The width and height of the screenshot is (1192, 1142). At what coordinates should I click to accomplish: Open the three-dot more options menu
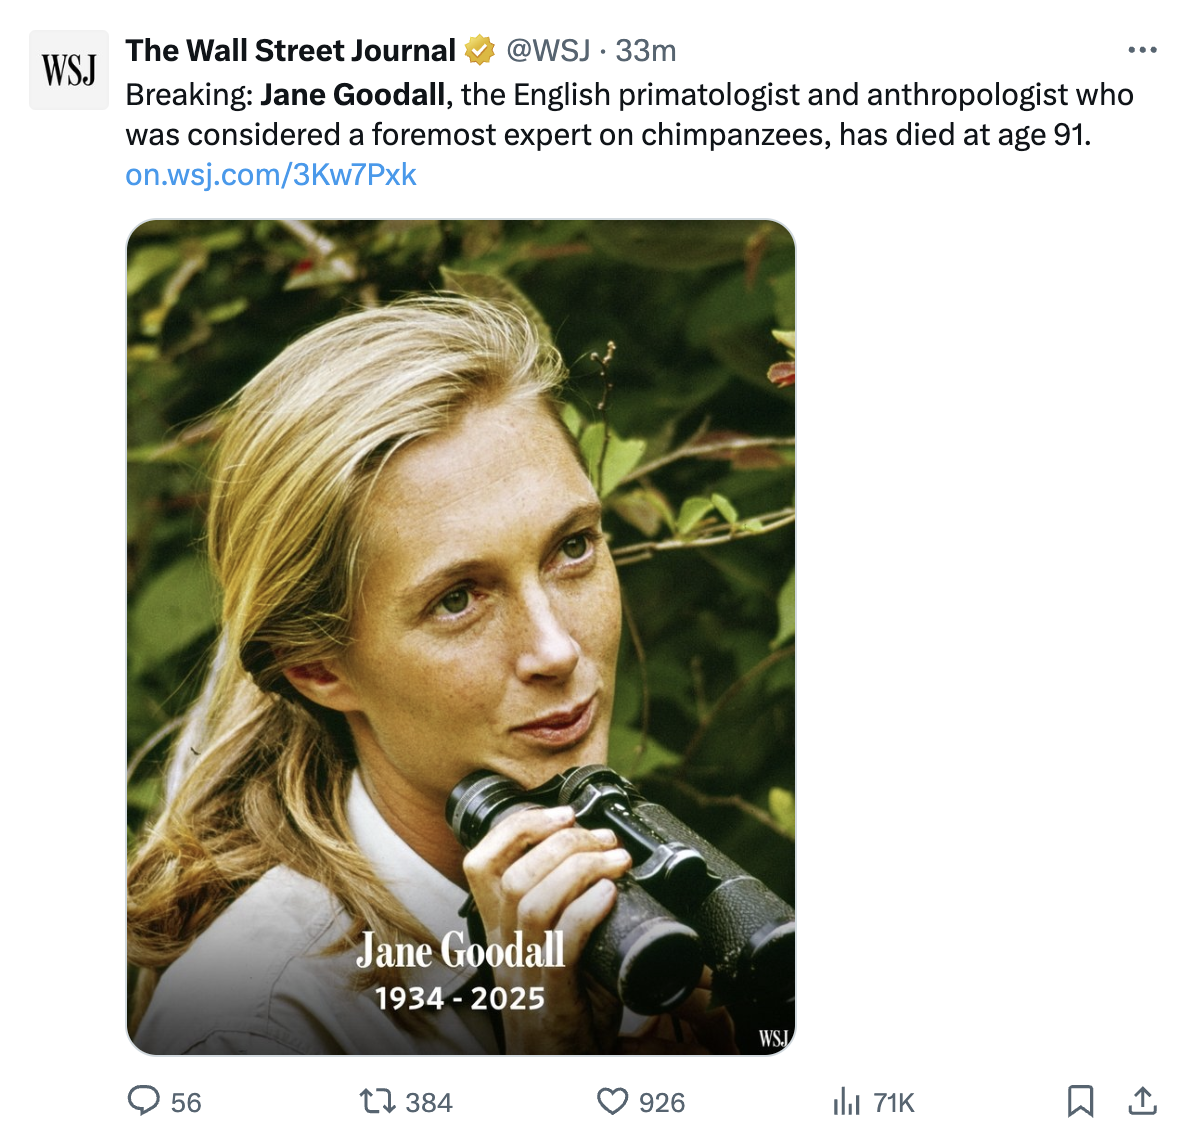point(1142,50)
